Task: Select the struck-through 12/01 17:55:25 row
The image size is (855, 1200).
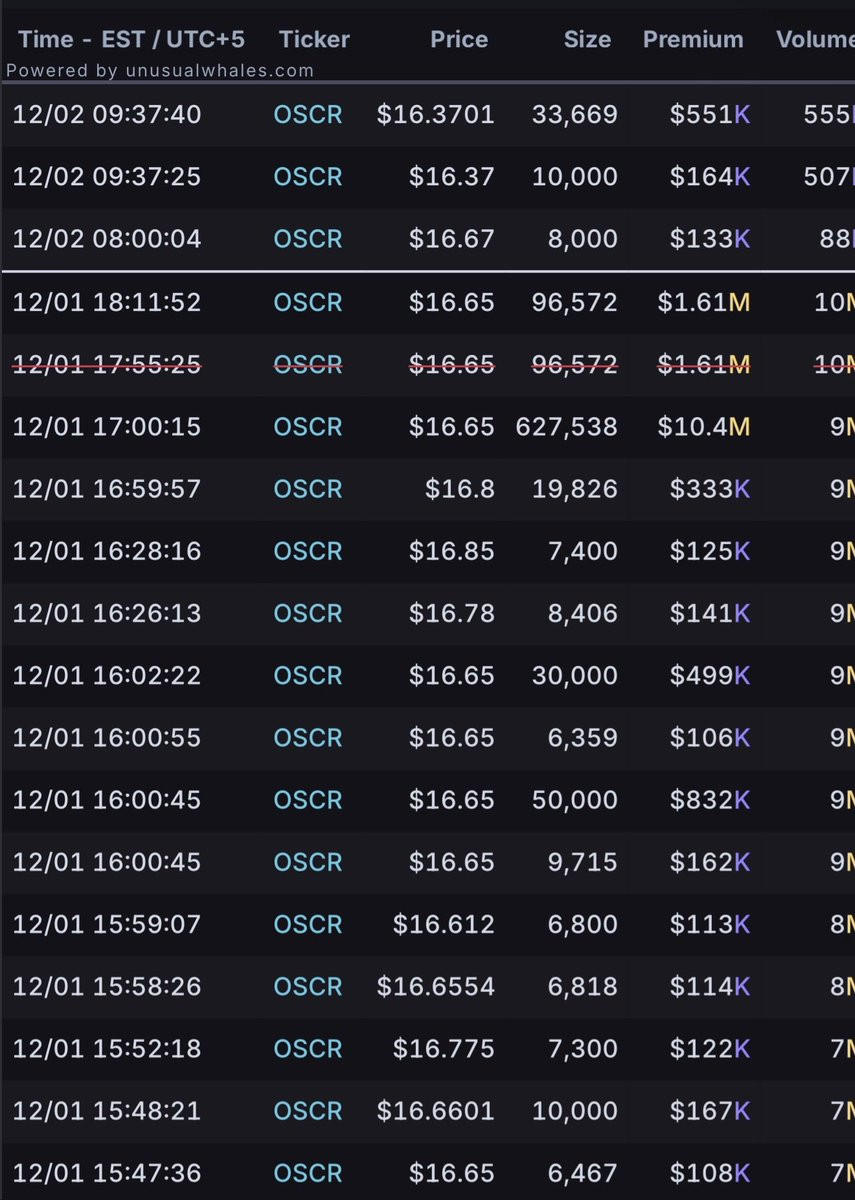Action: coord(107,364)
